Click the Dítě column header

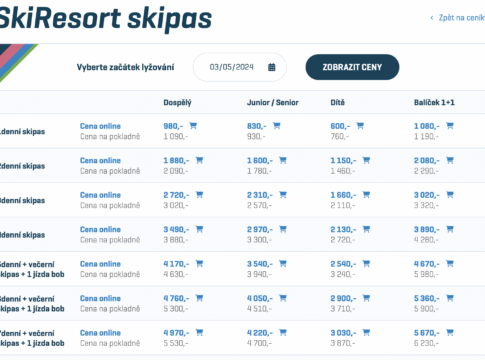pos(337,102)
